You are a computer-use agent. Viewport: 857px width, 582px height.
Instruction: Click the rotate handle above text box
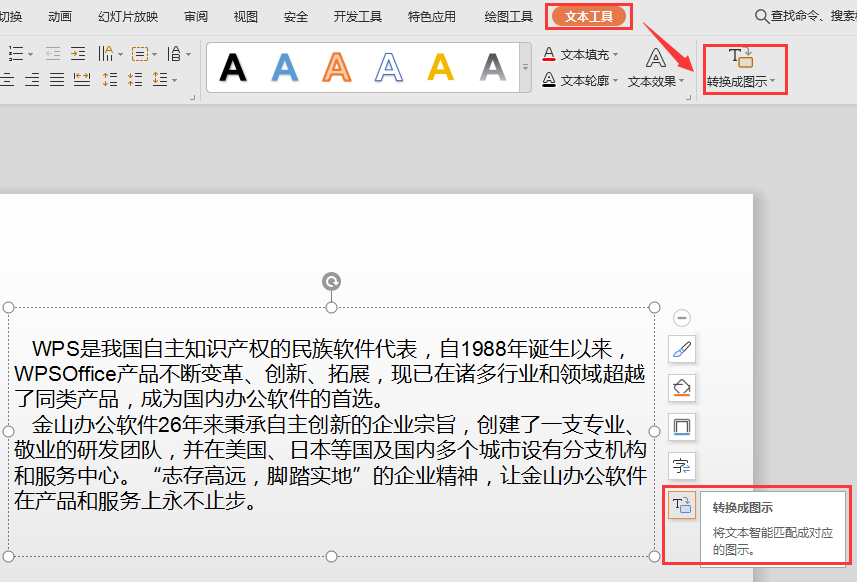click(x=331, y=281)
